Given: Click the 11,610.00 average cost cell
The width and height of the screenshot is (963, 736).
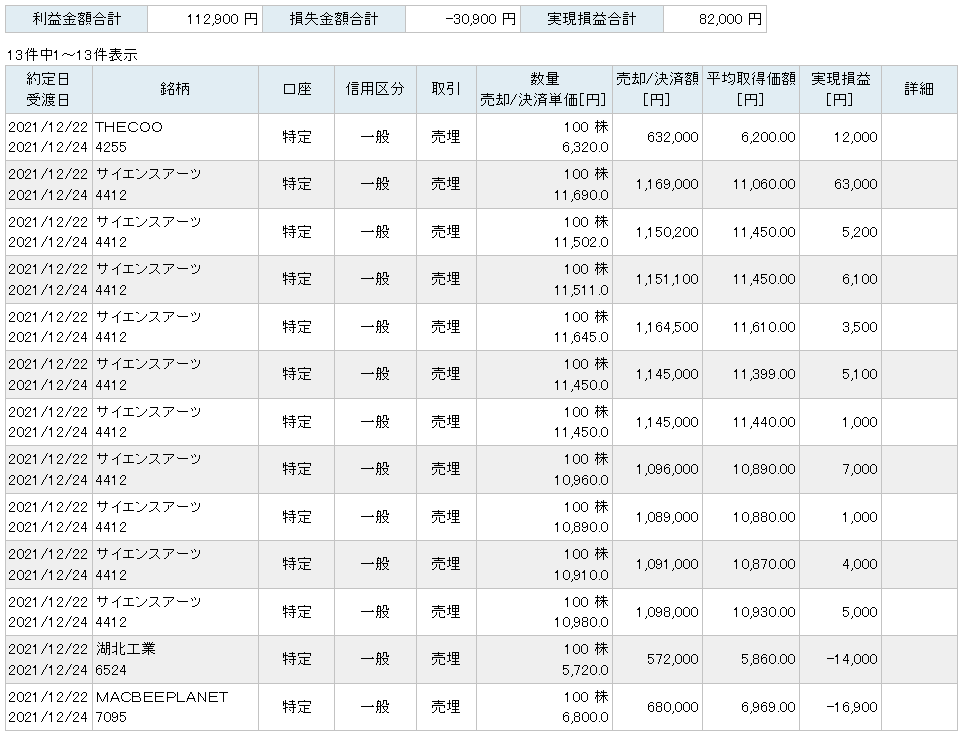Looking at the screenshot, I should (x=751, y=327).
